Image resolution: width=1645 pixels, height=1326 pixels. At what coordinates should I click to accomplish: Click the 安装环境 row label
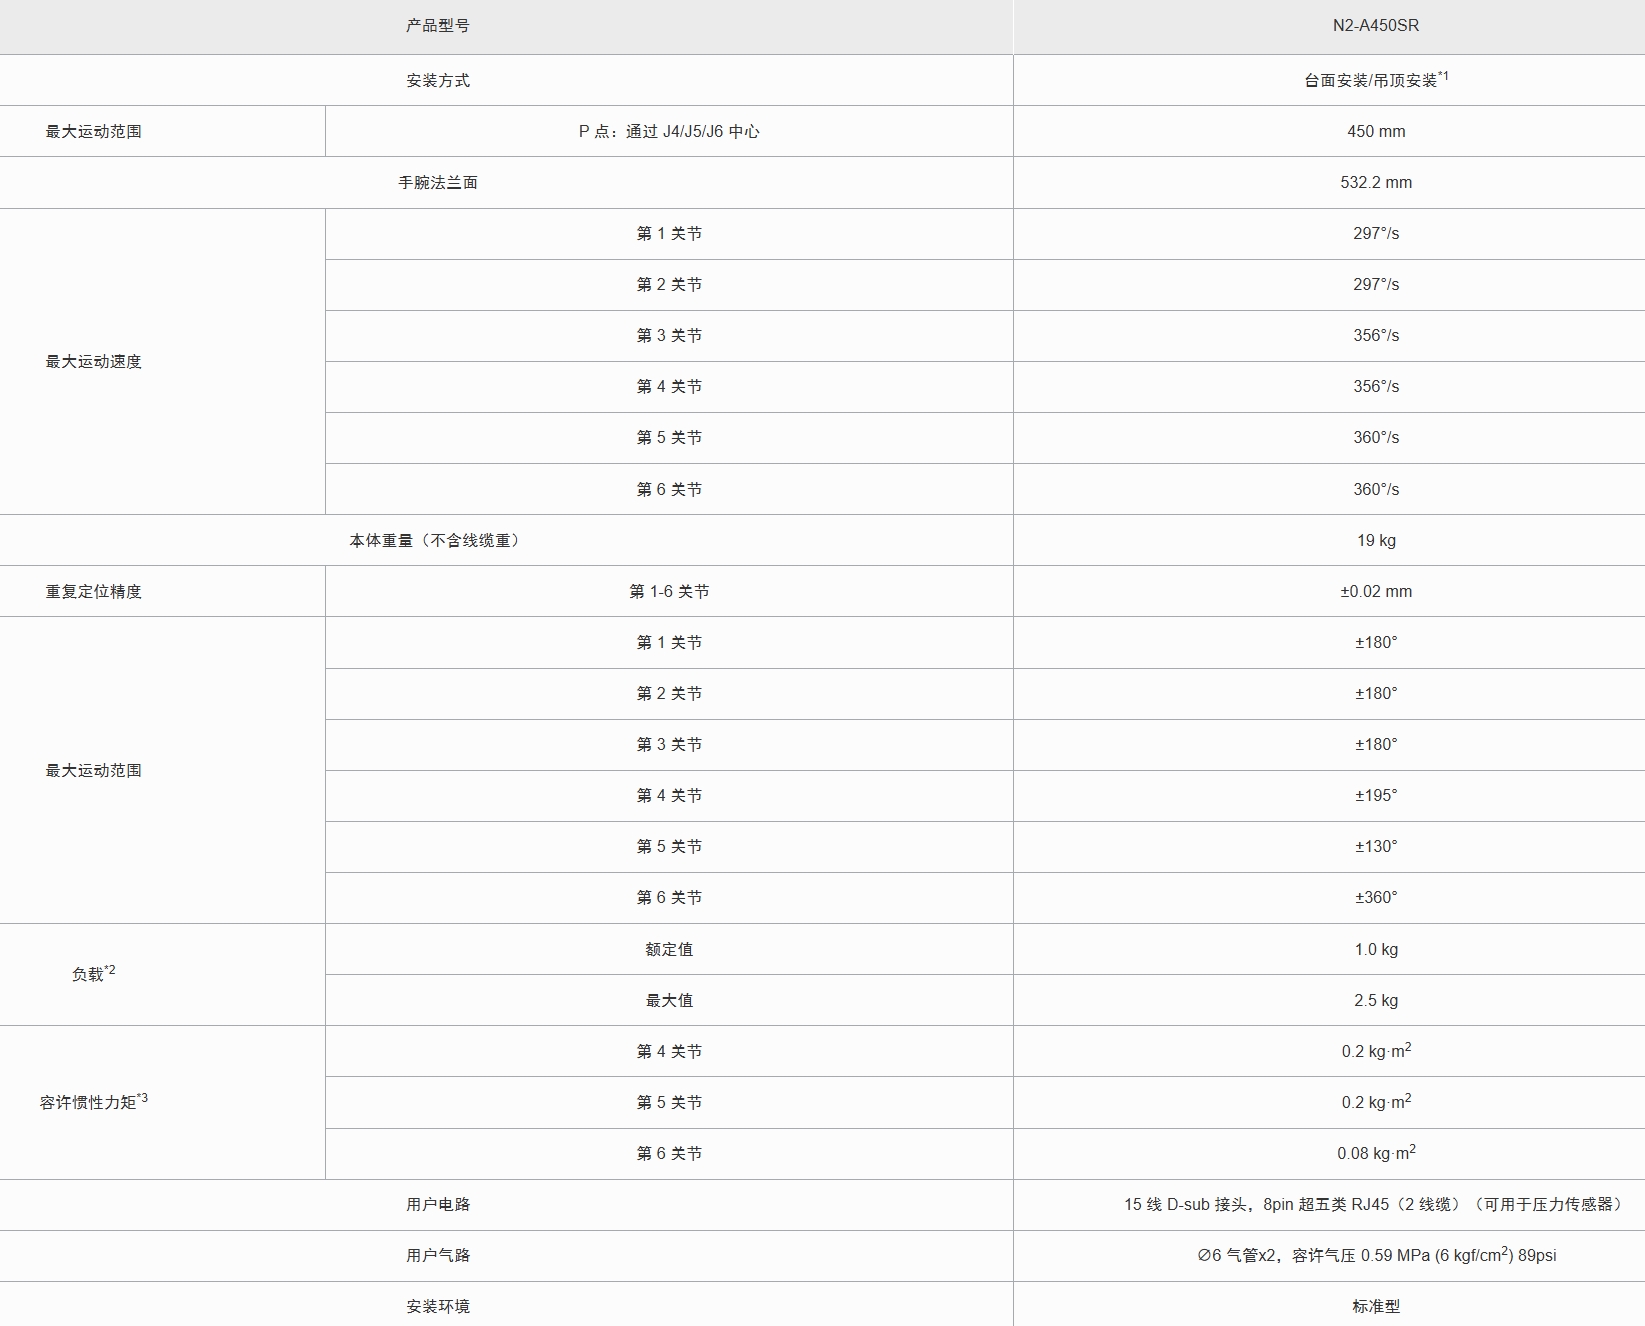[x=438, y=1306]
